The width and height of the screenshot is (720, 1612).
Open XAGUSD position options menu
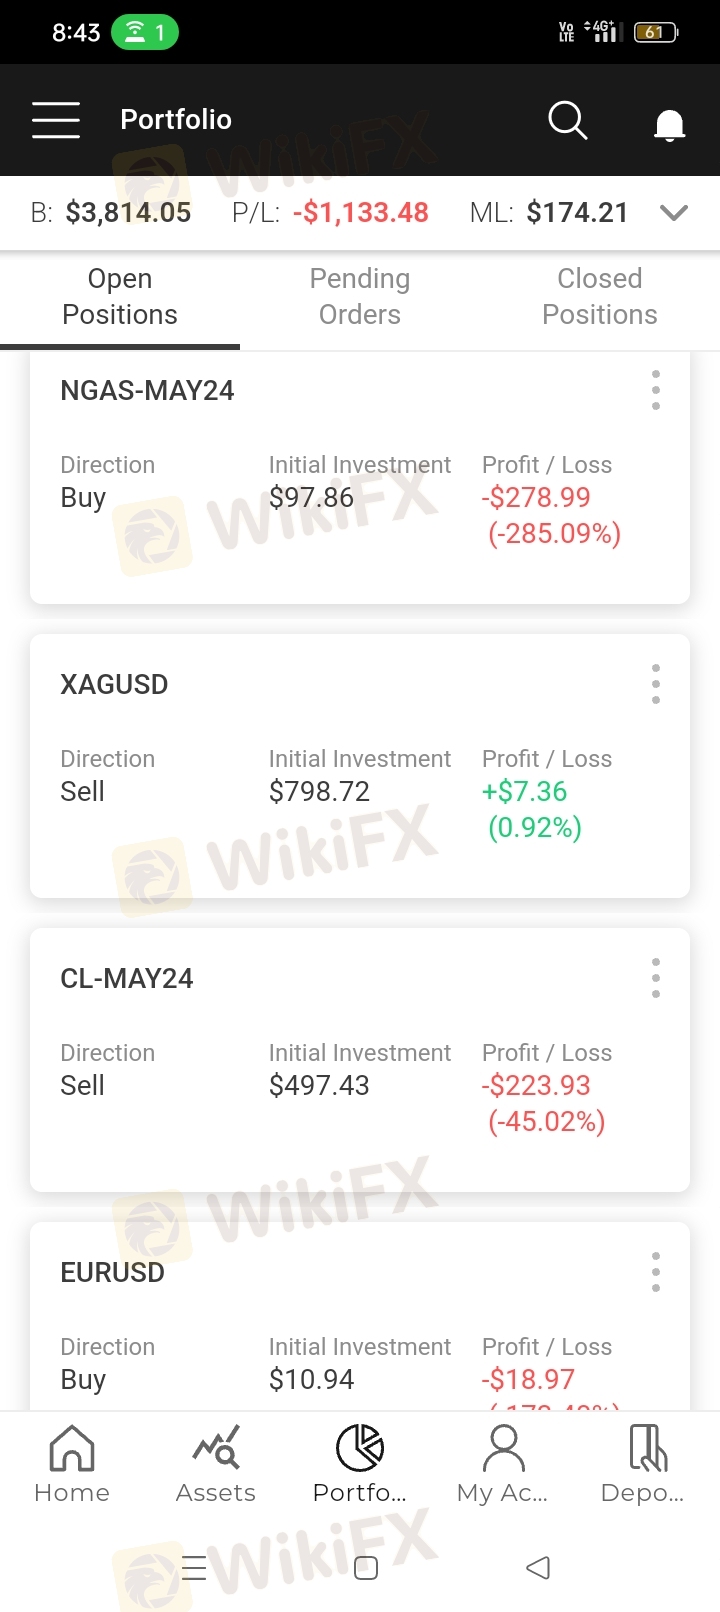(656, 684)
